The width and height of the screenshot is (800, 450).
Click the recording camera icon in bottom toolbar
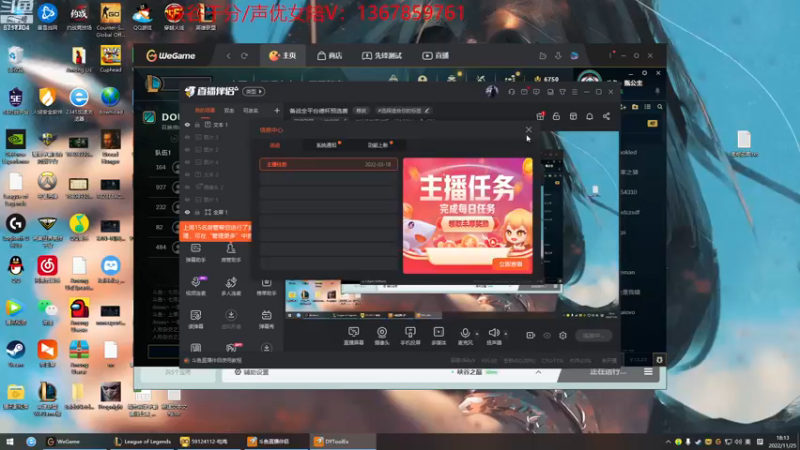point(531,335)
